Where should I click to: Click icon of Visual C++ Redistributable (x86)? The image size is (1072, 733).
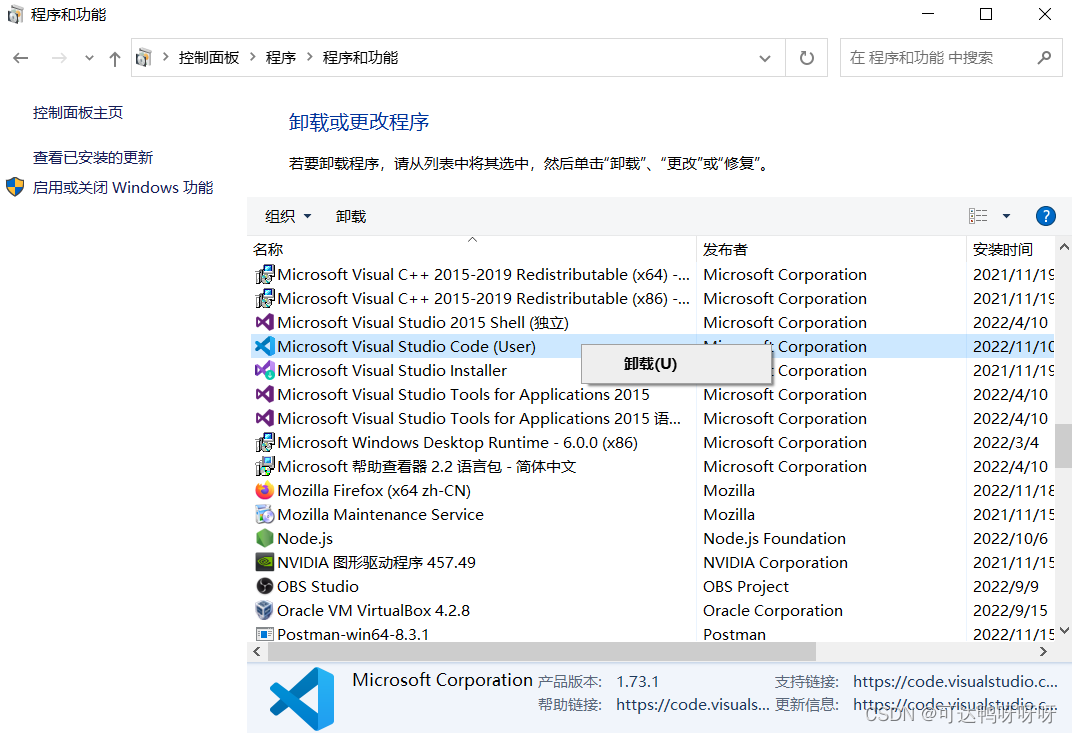(x=265, y=298)
